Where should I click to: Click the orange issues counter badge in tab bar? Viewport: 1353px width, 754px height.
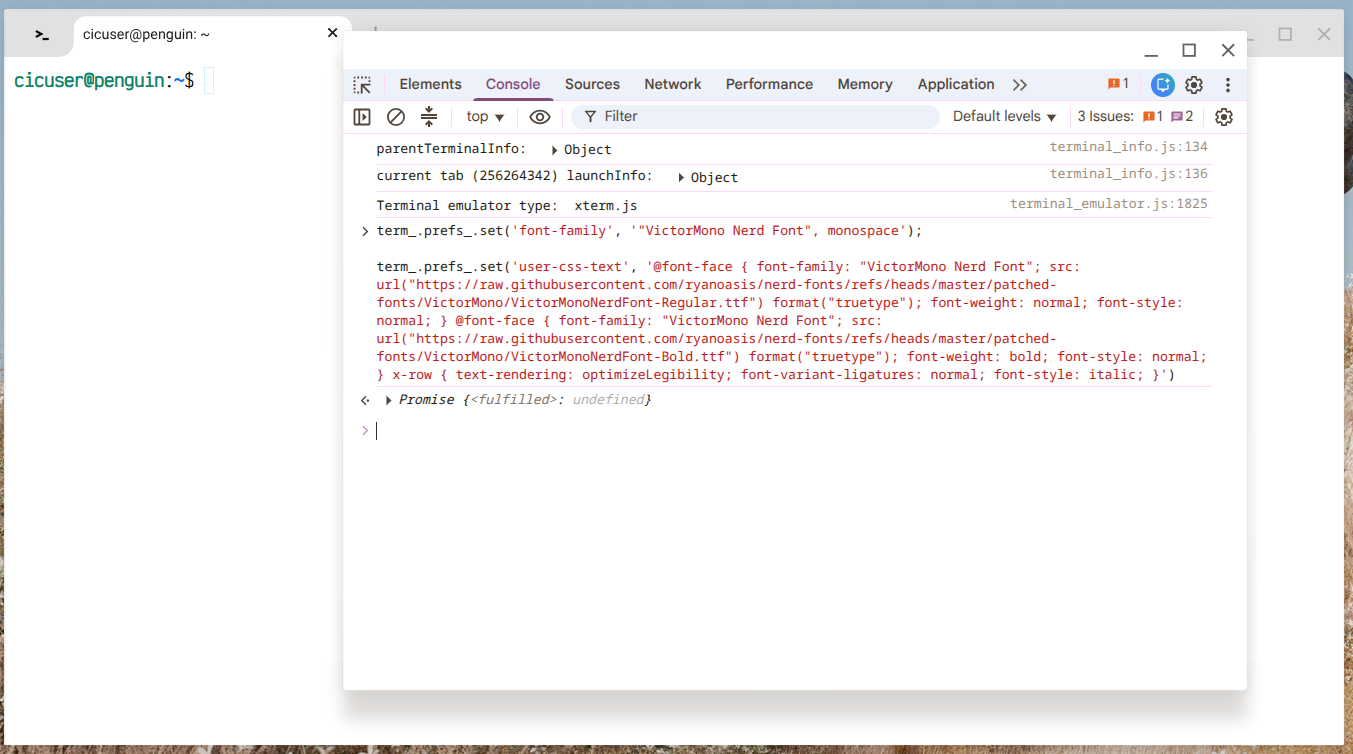(x=1118, y=85)
